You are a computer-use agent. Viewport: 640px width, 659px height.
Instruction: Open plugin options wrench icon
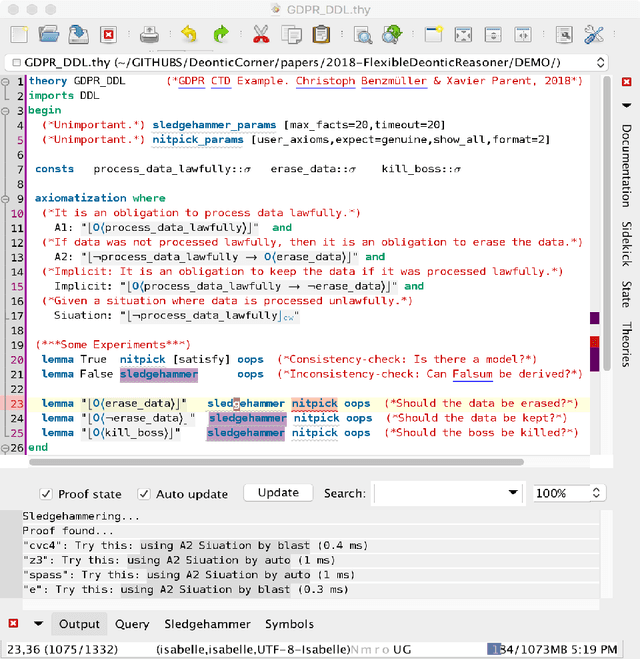593,35
